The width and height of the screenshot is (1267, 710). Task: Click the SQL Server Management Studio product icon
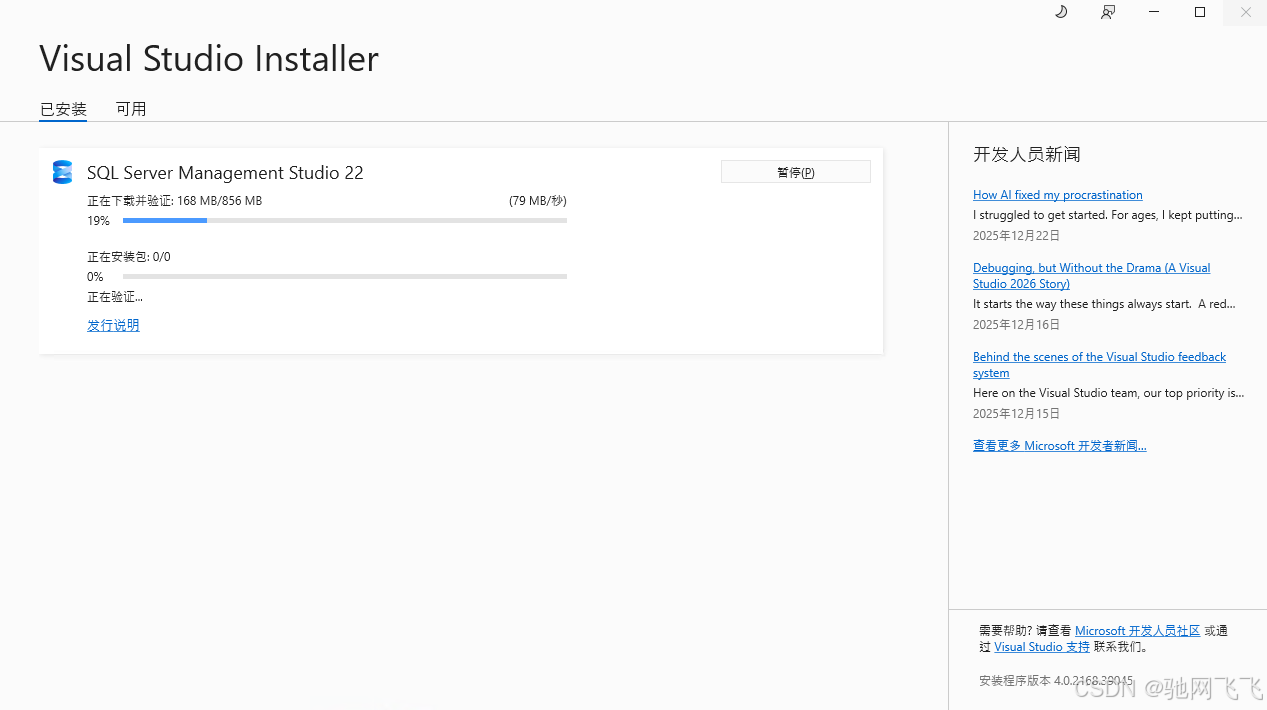pyautogui.click(x=63, y=172)
